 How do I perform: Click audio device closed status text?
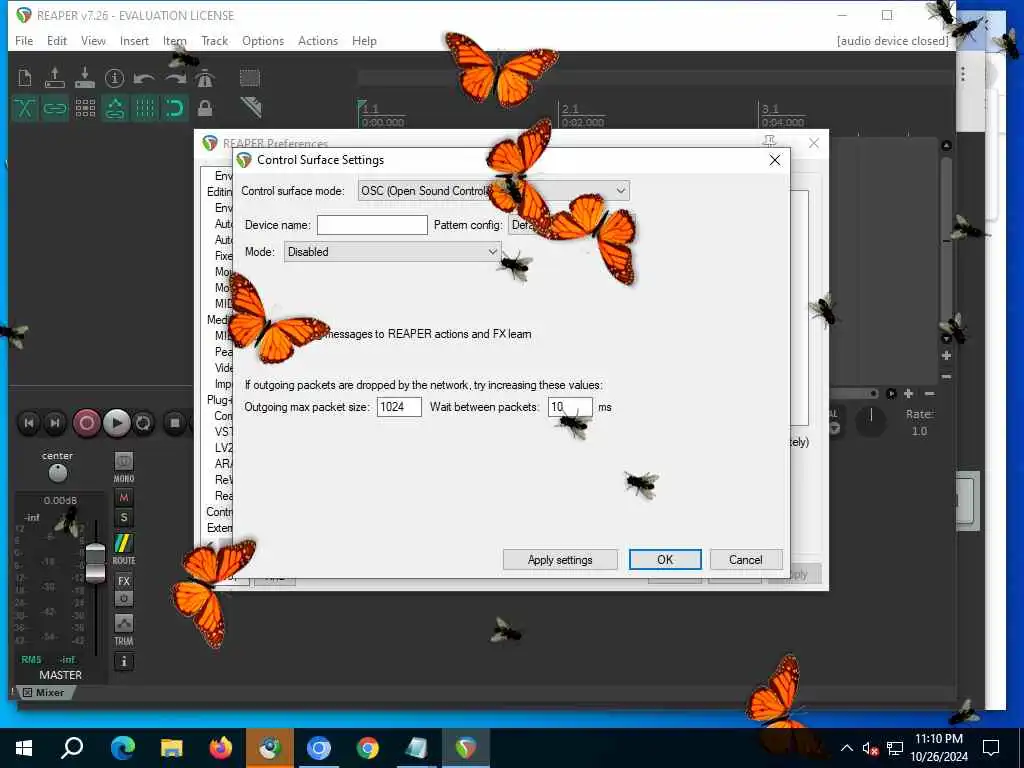tap(892, 40)
